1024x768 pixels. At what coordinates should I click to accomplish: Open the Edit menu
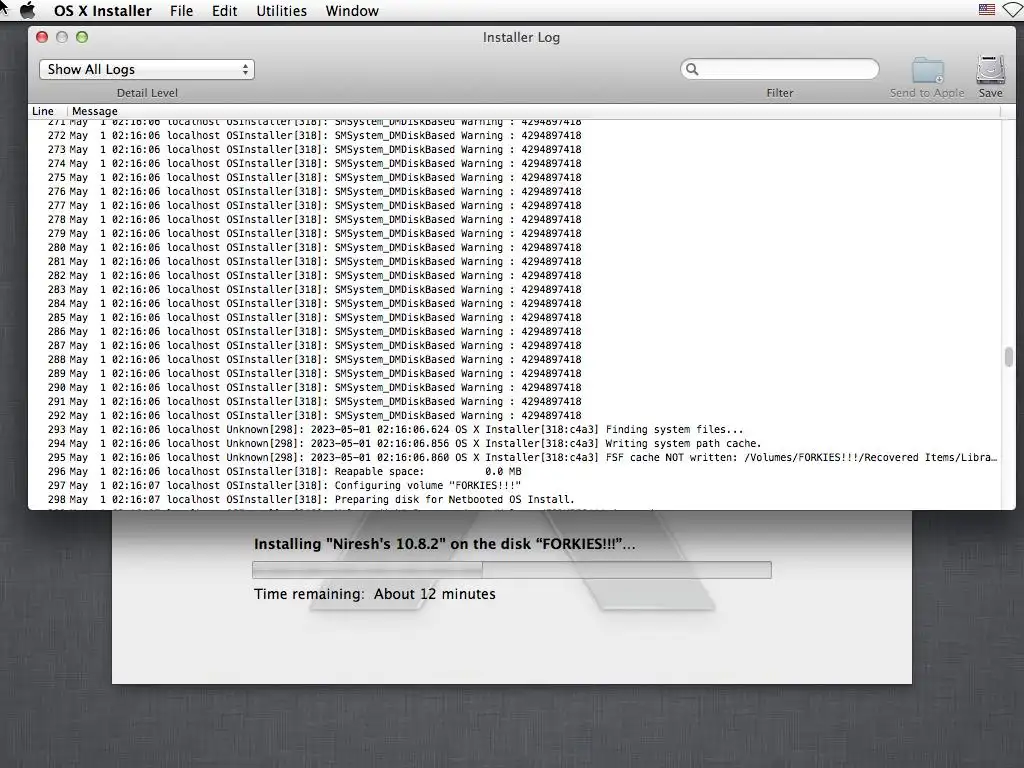click(224, 11)
